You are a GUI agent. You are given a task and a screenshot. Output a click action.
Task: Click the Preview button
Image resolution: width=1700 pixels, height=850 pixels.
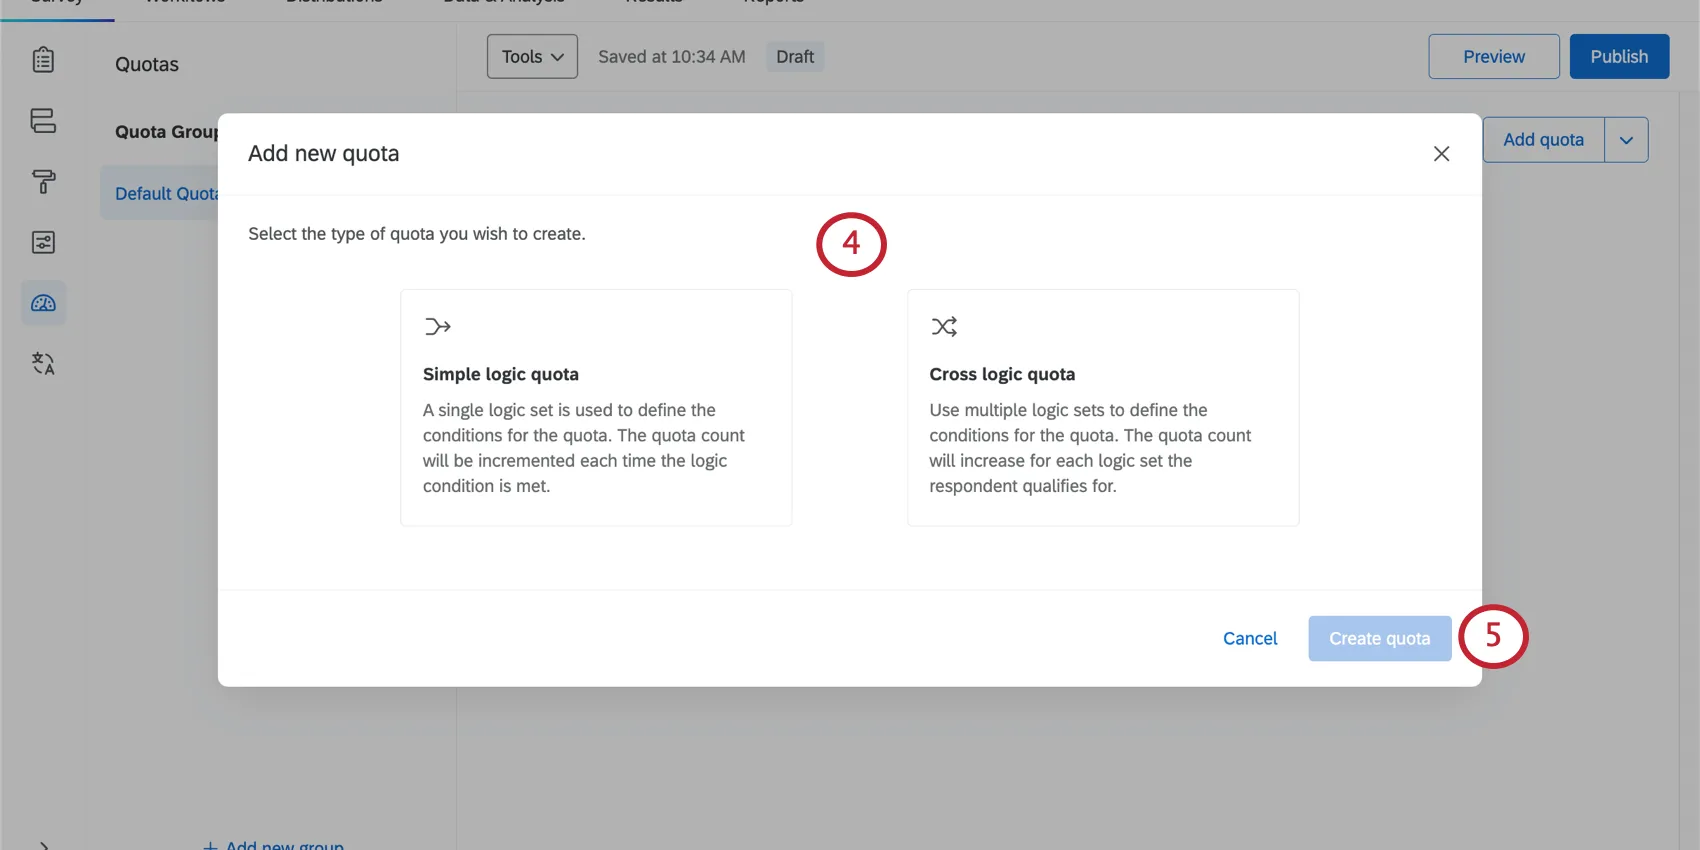[x=1493, y=57]
